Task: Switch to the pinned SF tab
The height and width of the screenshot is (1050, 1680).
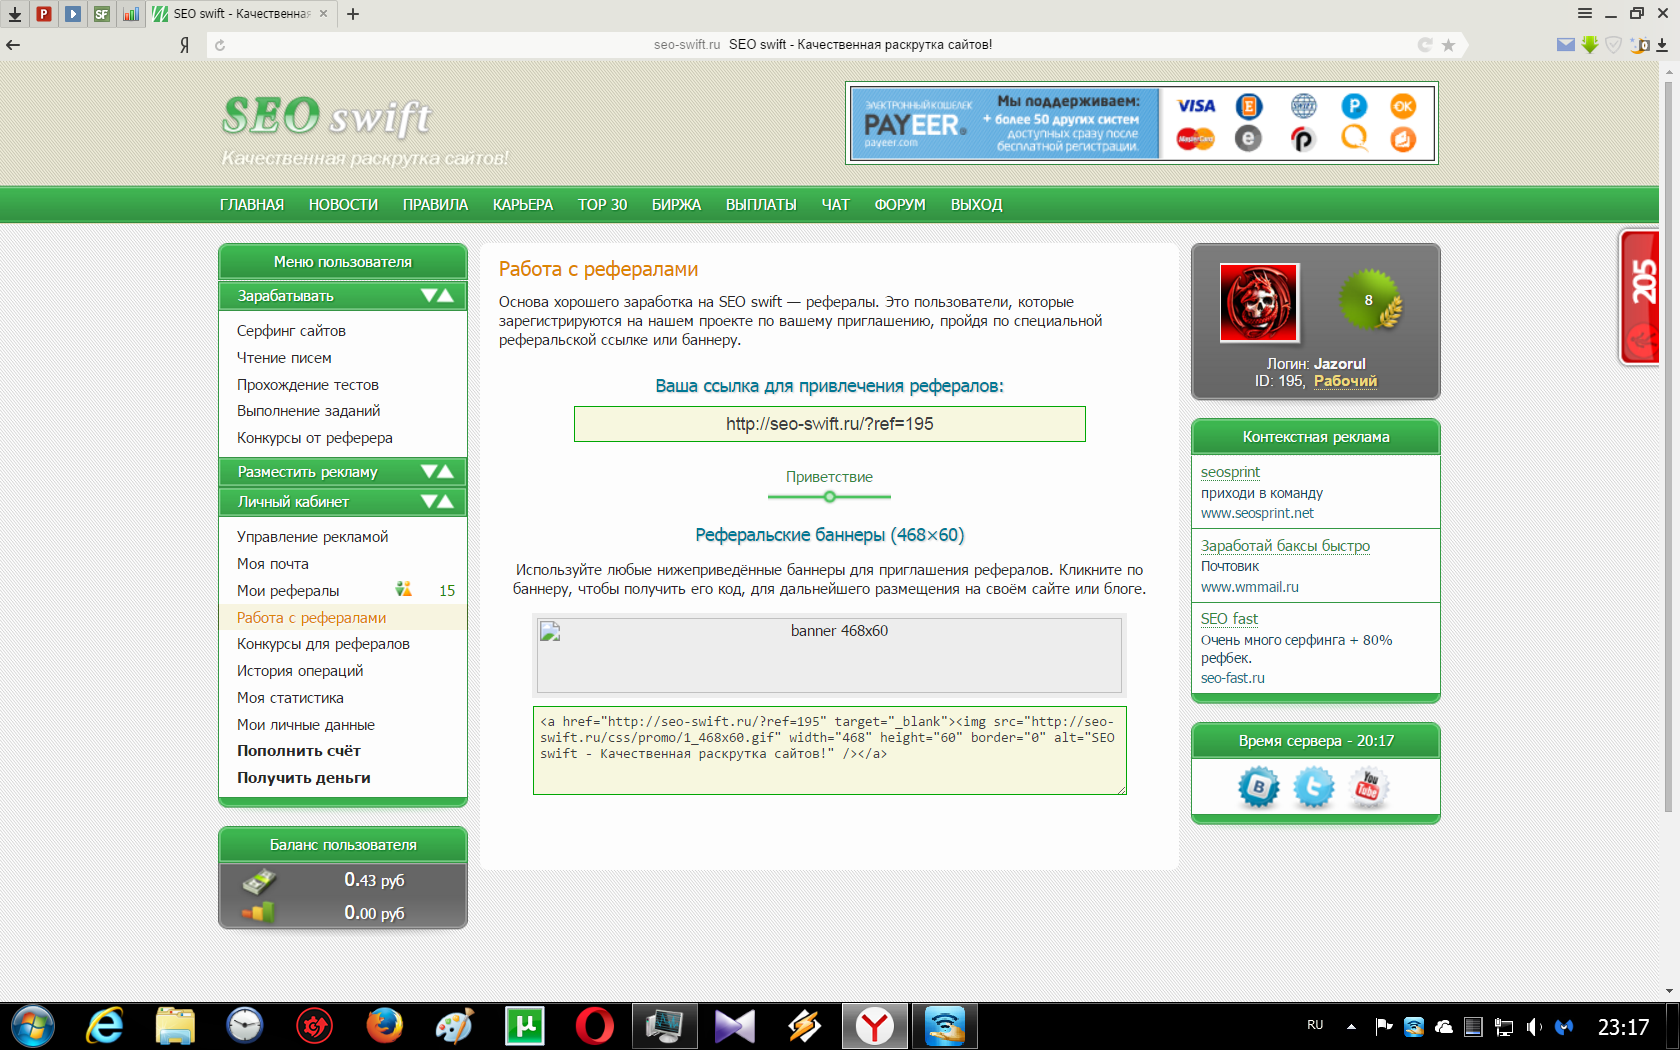Action: (102, 14)
